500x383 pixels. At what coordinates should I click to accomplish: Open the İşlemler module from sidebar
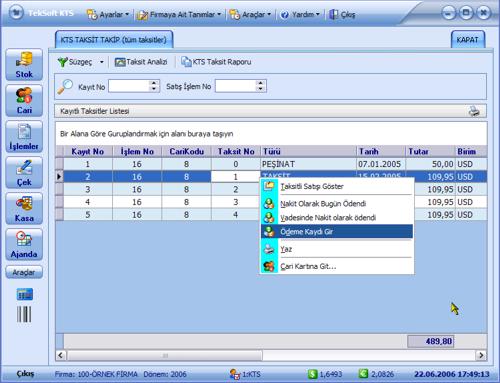pos(24,137)
